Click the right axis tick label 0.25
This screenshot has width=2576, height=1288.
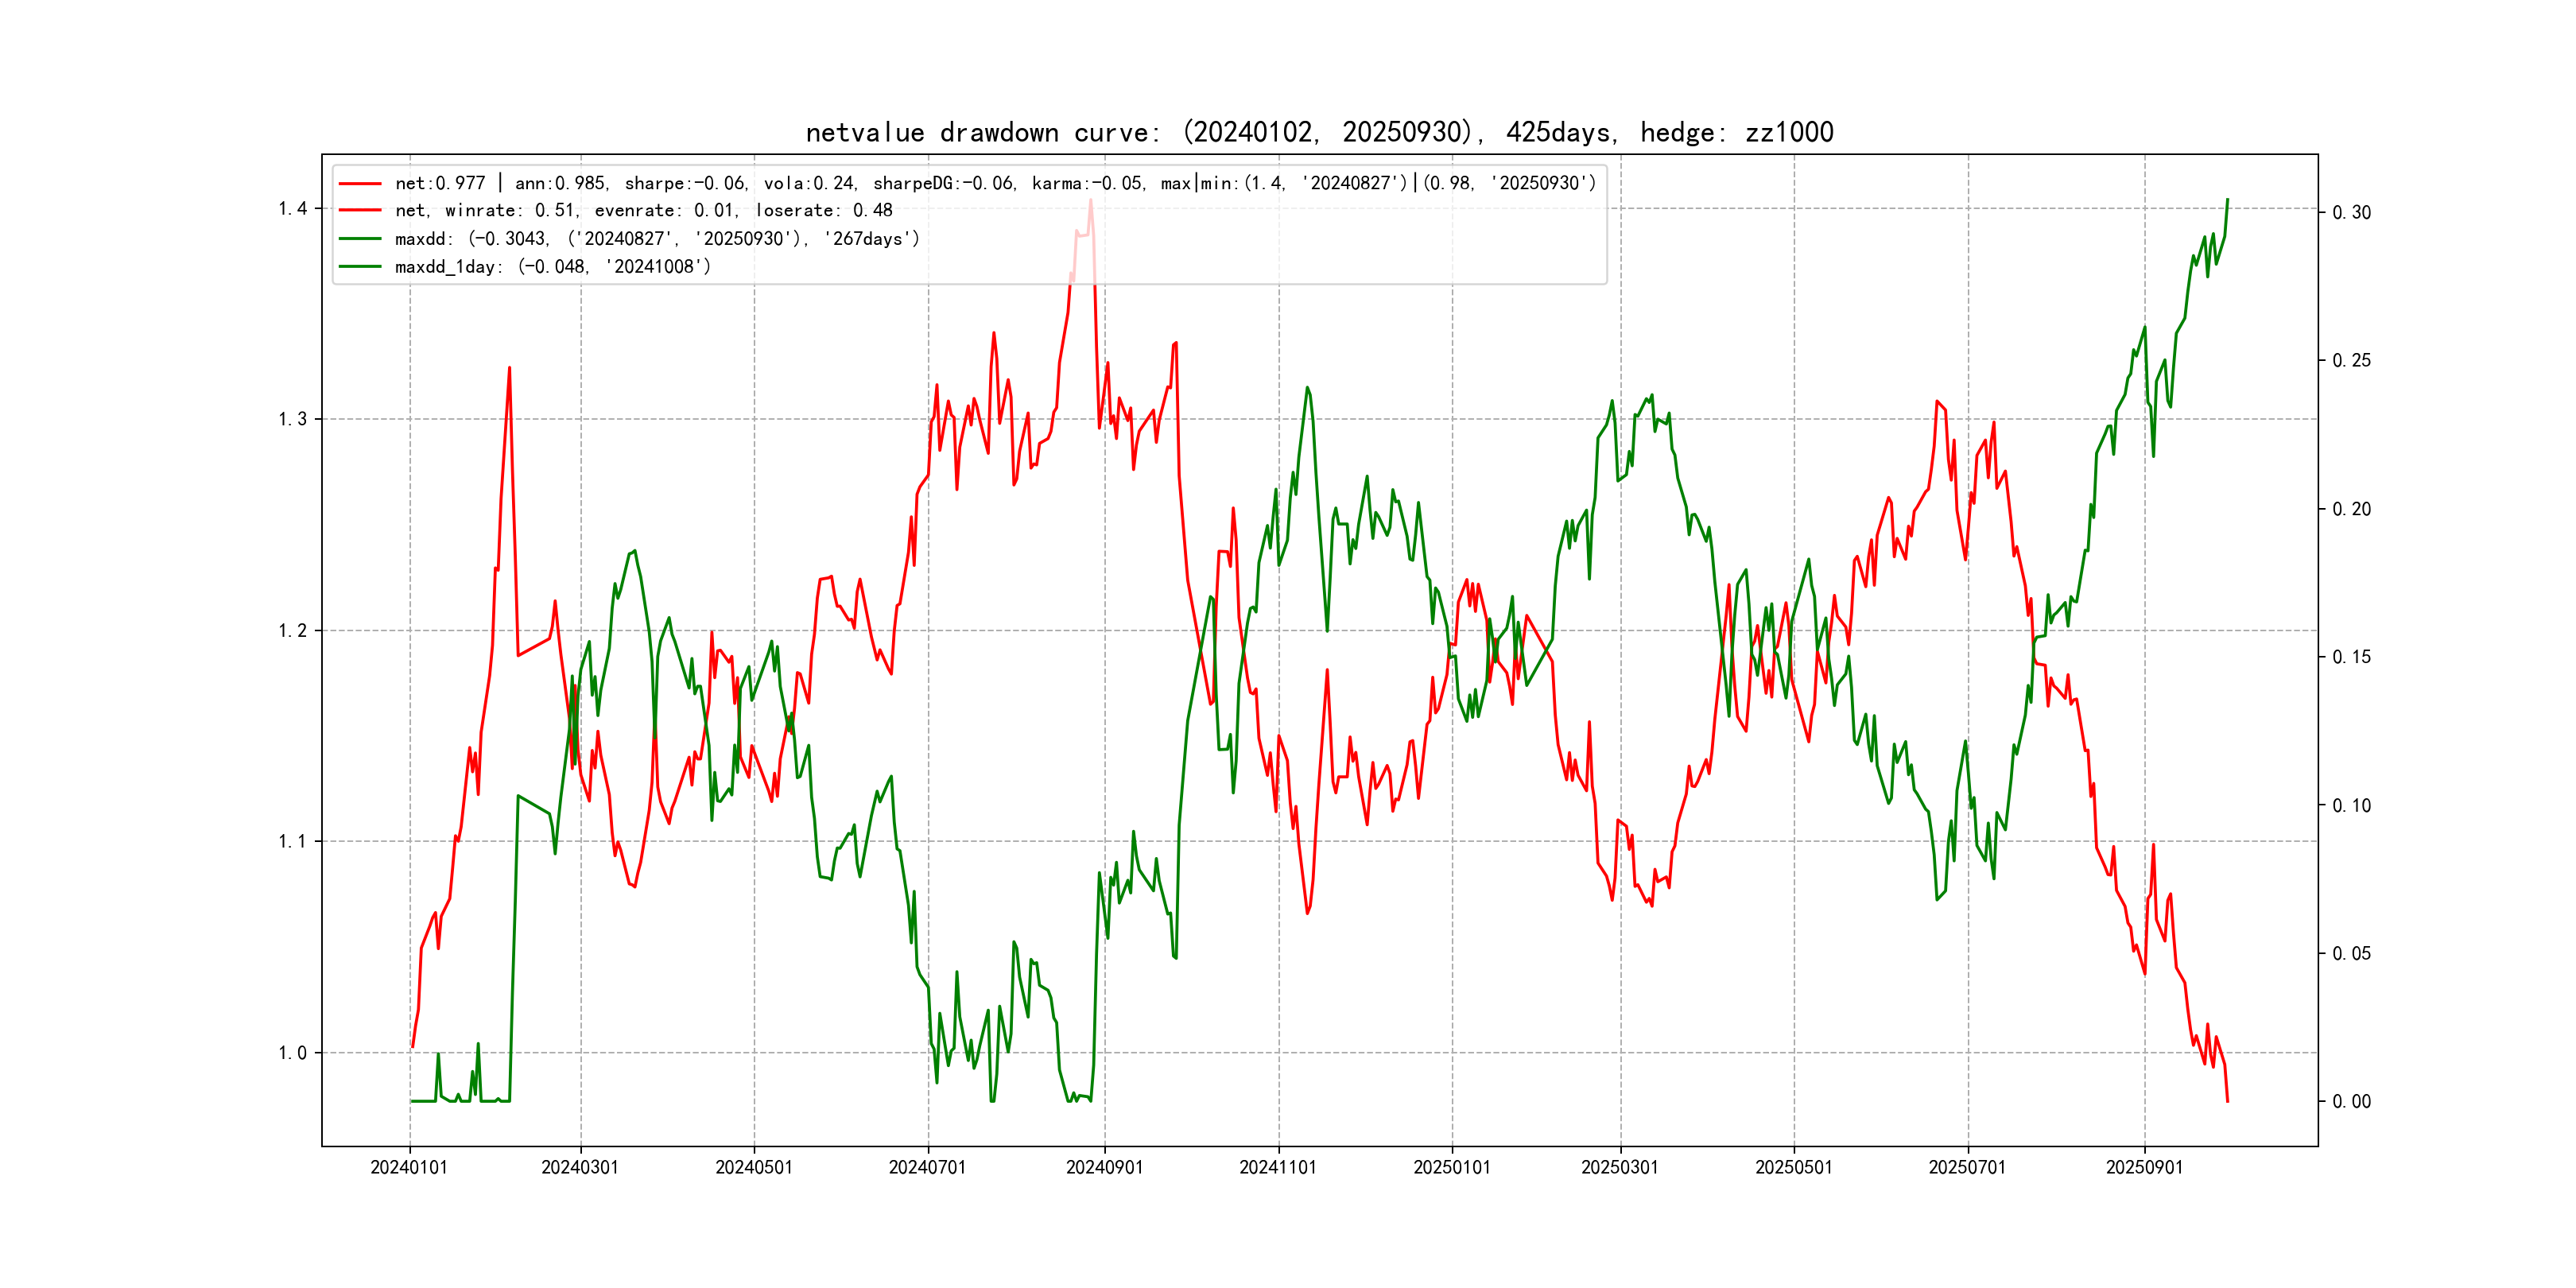point(2351,361)
